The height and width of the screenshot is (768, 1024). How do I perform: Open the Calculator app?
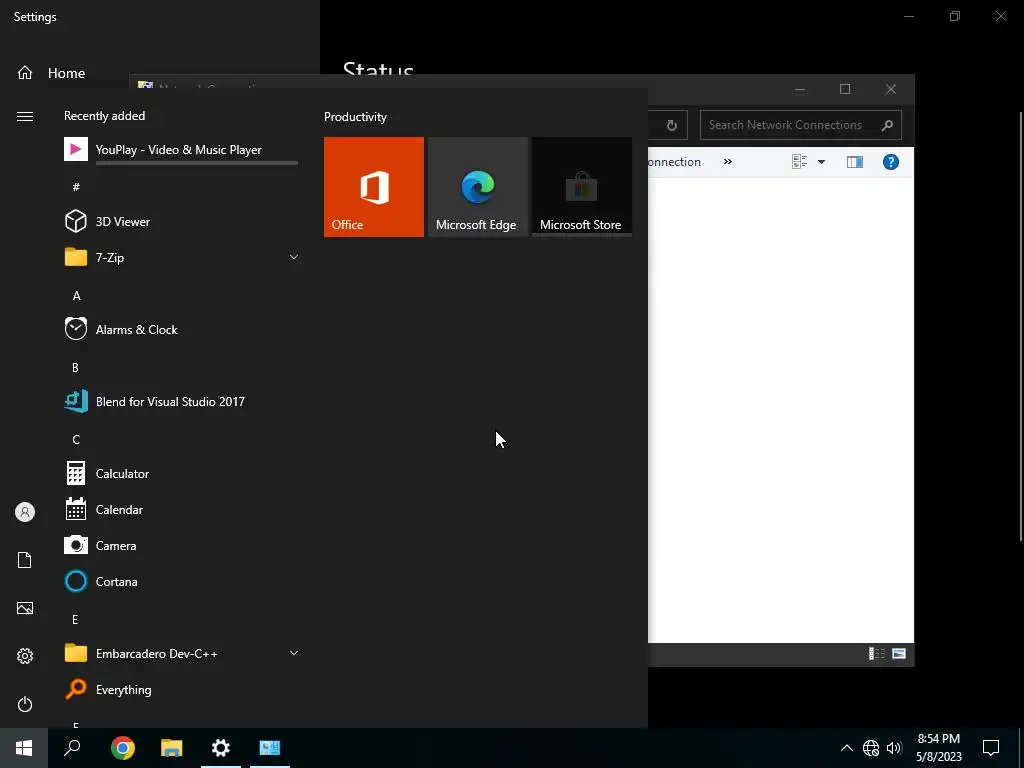click(x=181, y=473)
